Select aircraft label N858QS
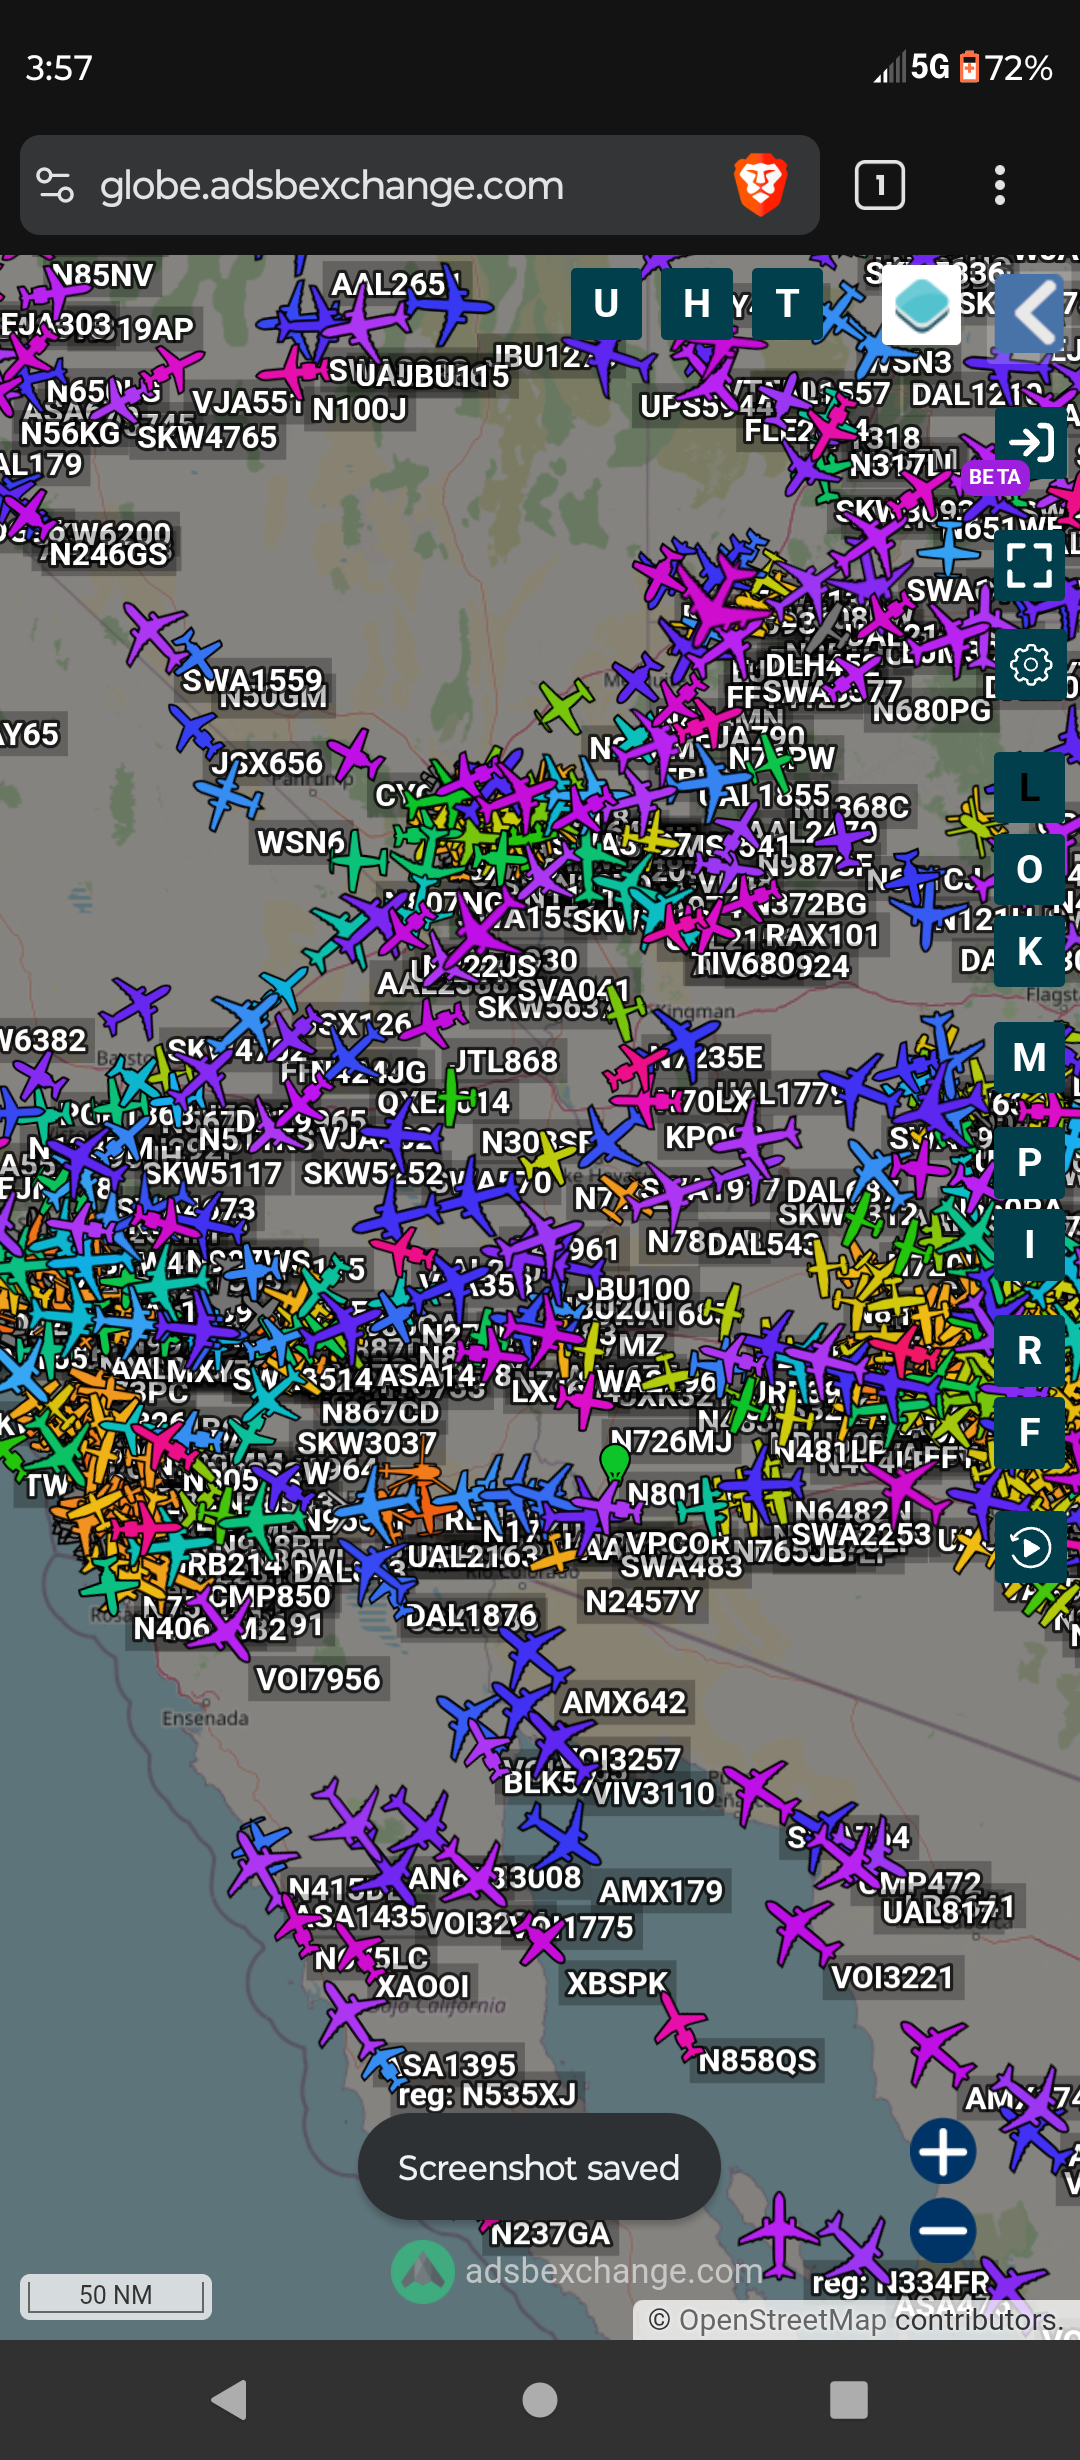 [x=758, y=2061]
